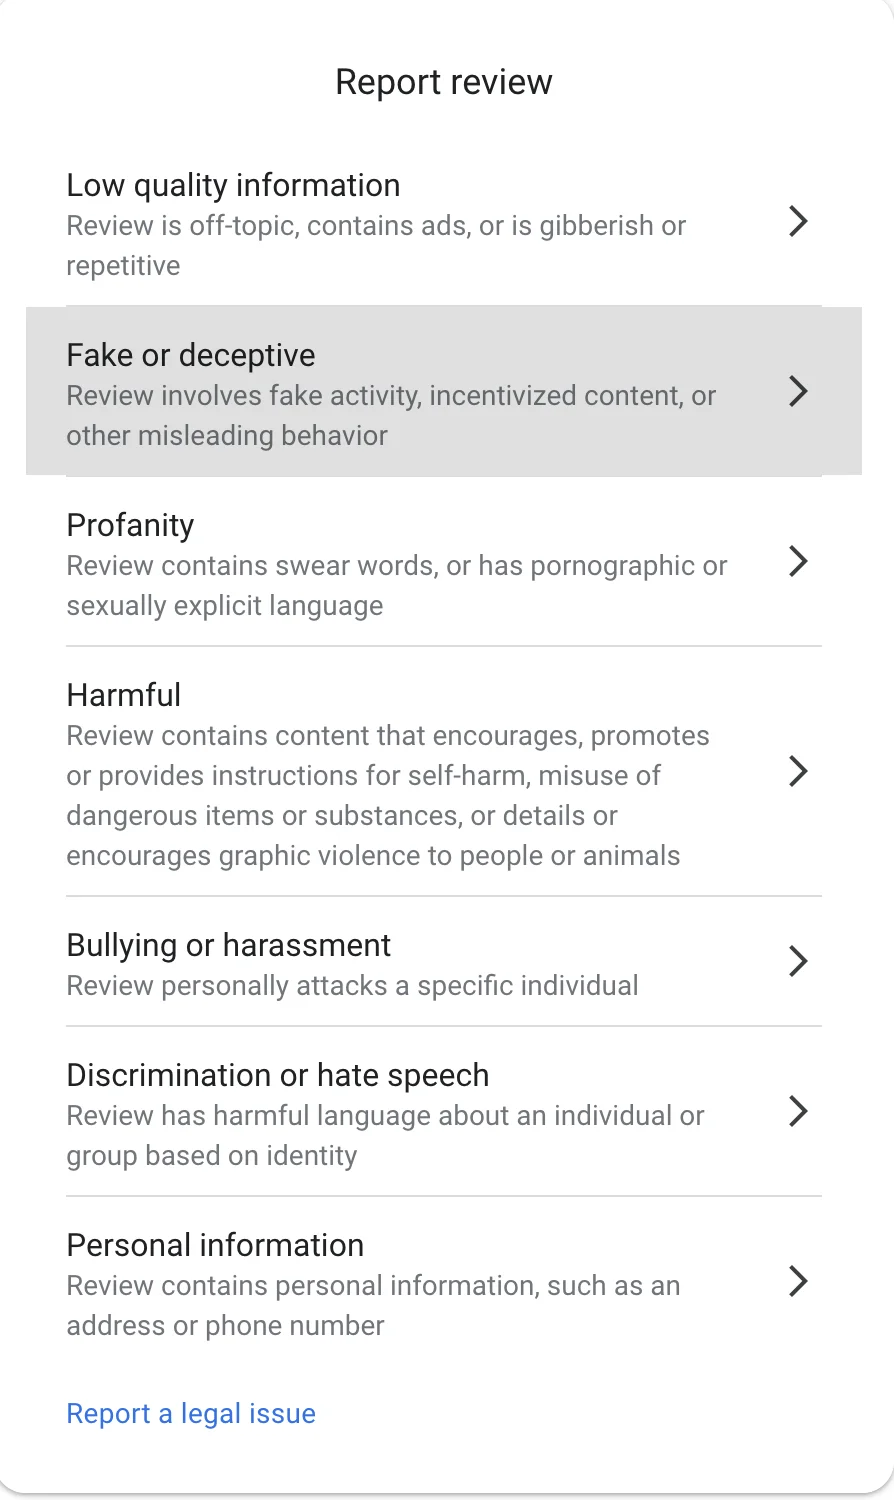894x1500 pixels.
Task: Click the Low quality information heading
Action: click(x=233, y=185)
